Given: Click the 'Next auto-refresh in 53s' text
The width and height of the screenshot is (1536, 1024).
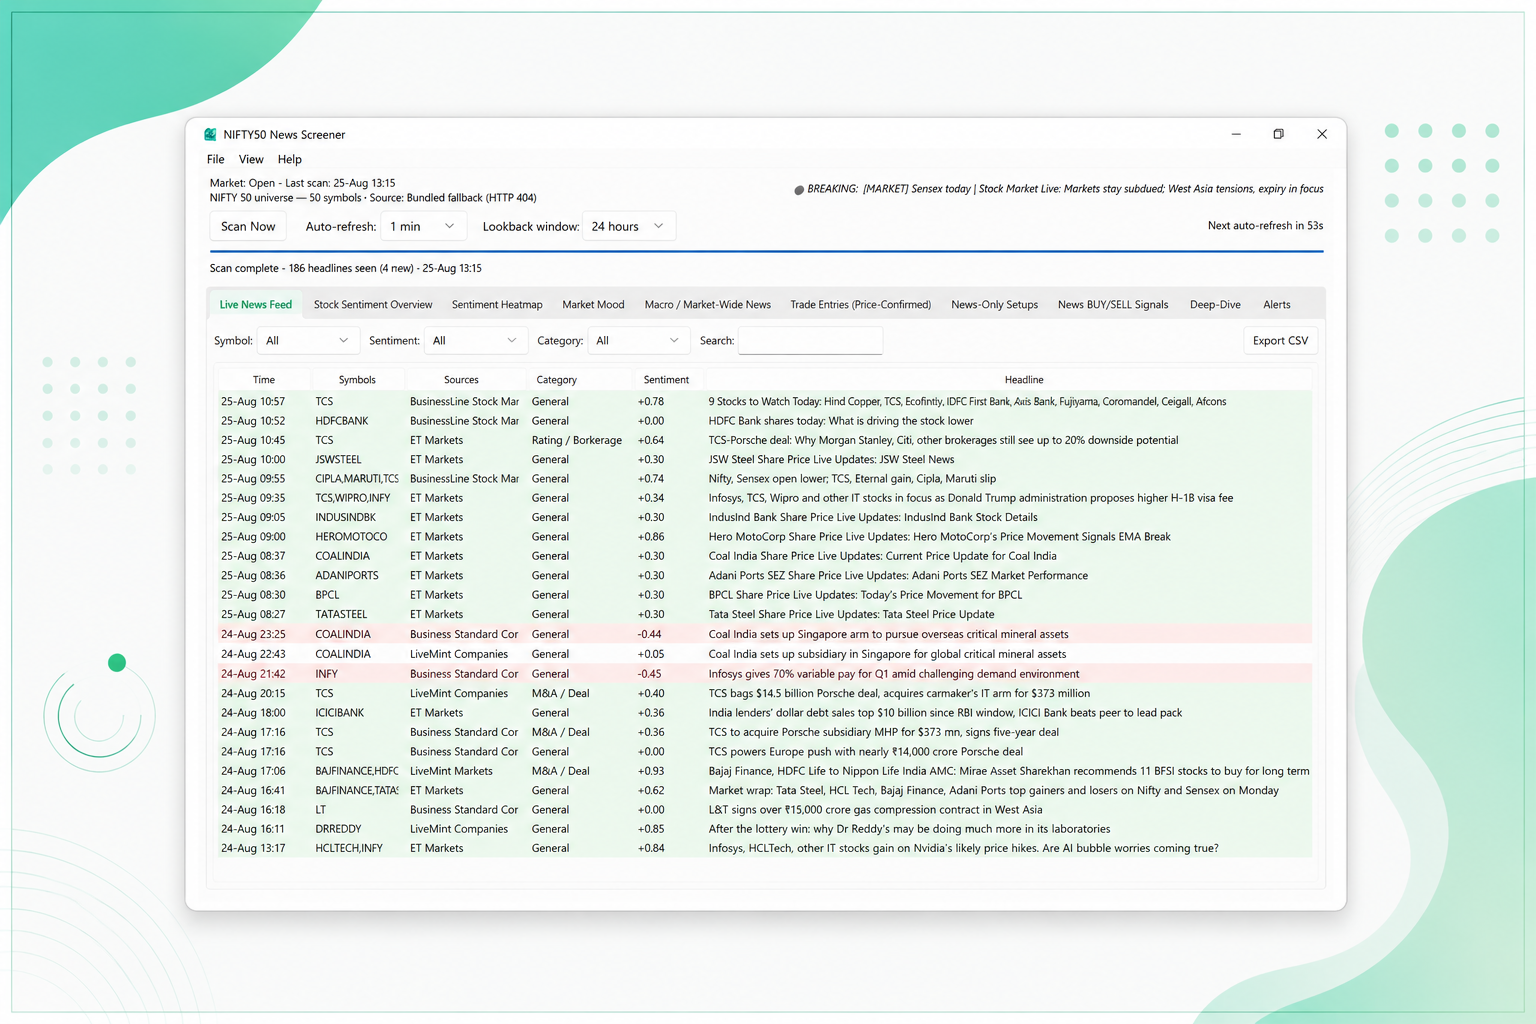Looking at the screenshot, I should [x=1265, y=226].
